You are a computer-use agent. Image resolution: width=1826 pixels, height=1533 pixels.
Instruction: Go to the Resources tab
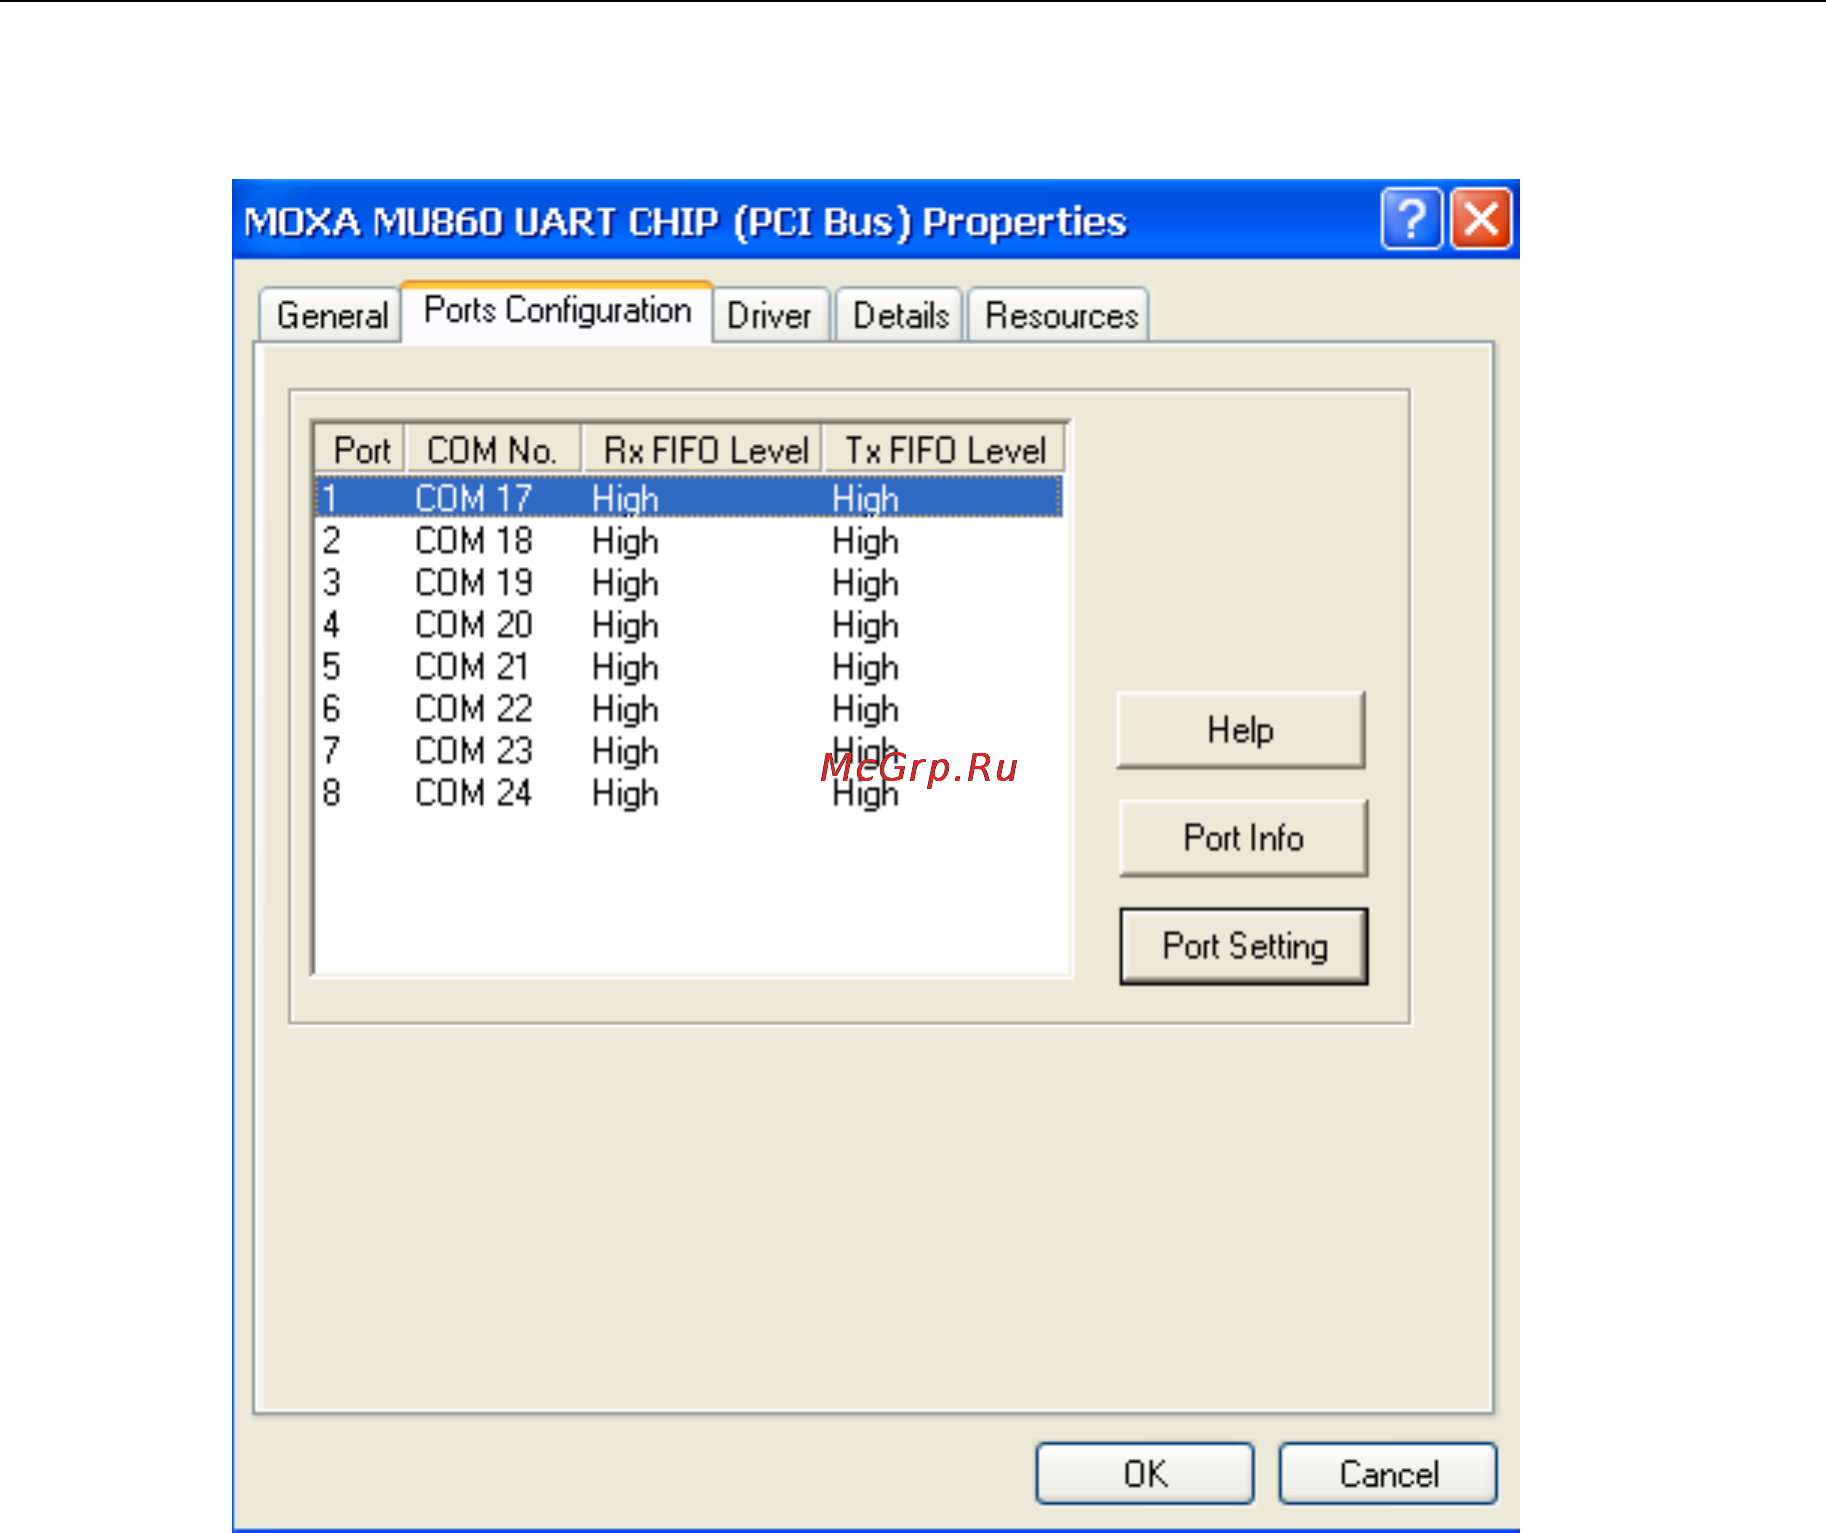click(x=1060, y=316)
